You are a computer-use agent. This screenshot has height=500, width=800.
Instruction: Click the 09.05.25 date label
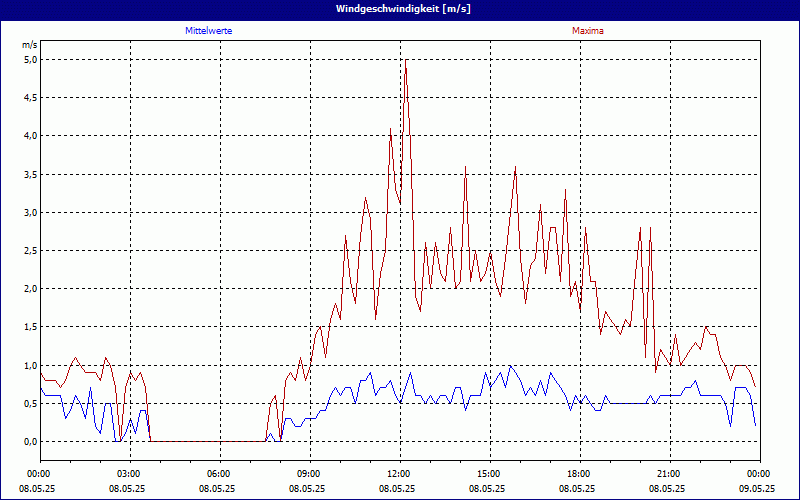[757, 489]
